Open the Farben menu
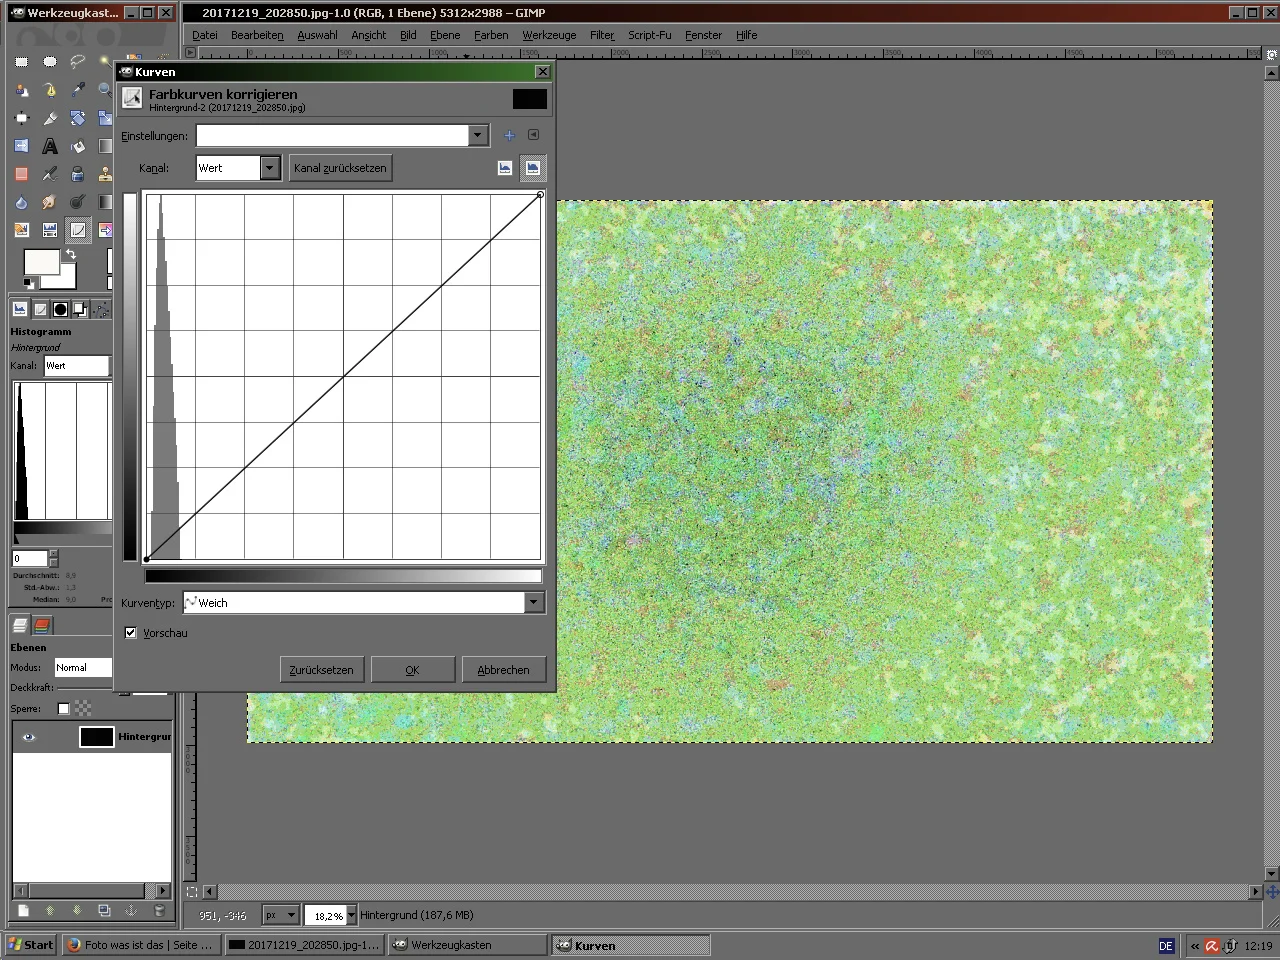This screenshot has width=1280, height=960. [x=491, y=35]
